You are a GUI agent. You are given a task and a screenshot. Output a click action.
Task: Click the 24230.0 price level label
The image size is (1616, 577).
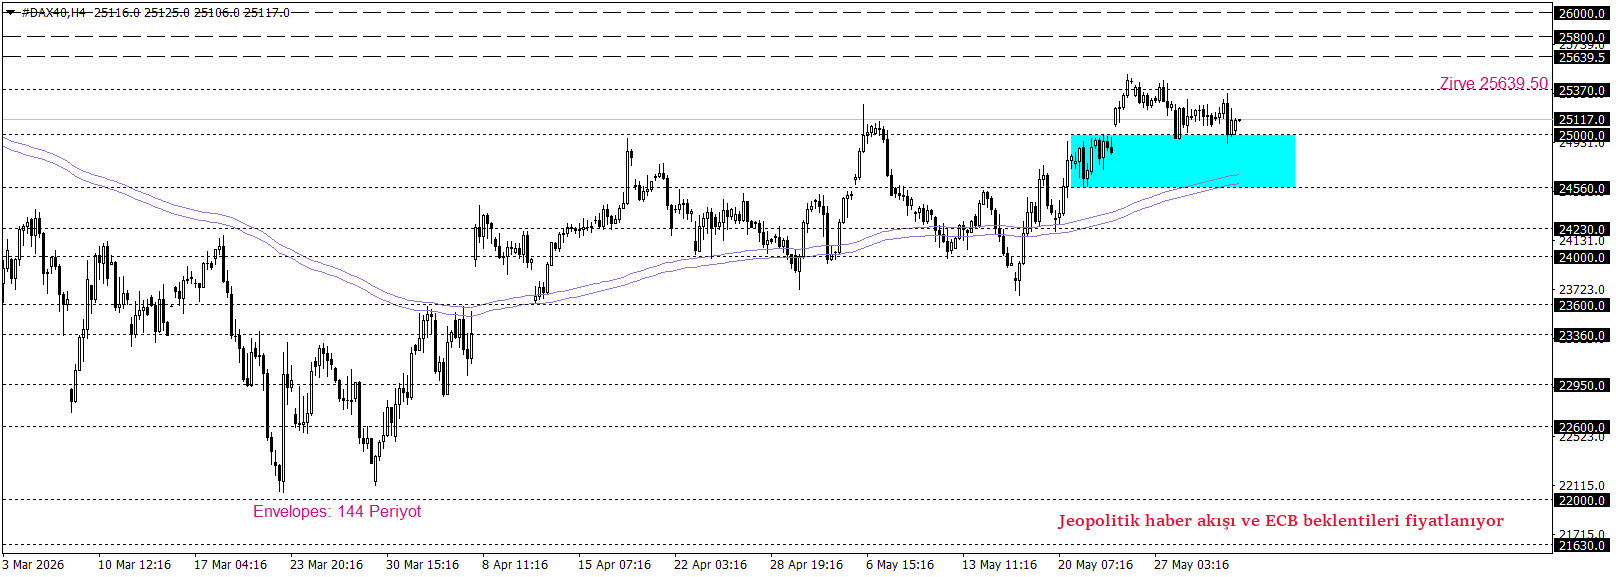click(1582, 229)
